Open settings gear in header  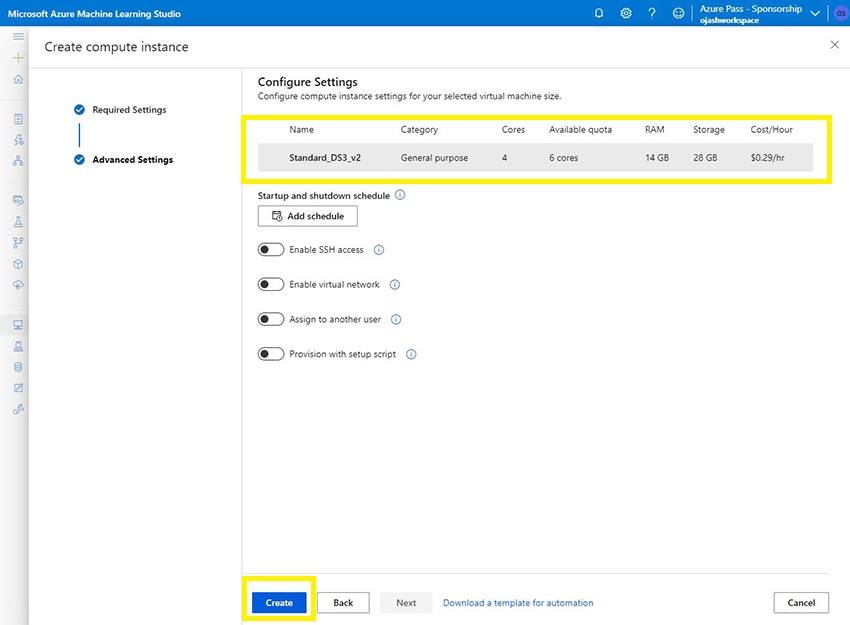[x=626, y=13]
